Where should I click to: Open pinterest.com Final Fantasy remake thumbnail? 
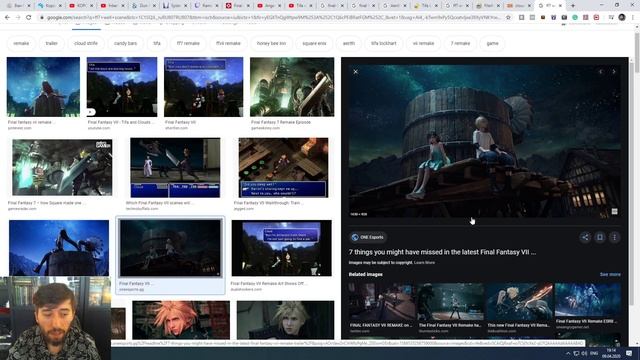(x=43, y=87)
